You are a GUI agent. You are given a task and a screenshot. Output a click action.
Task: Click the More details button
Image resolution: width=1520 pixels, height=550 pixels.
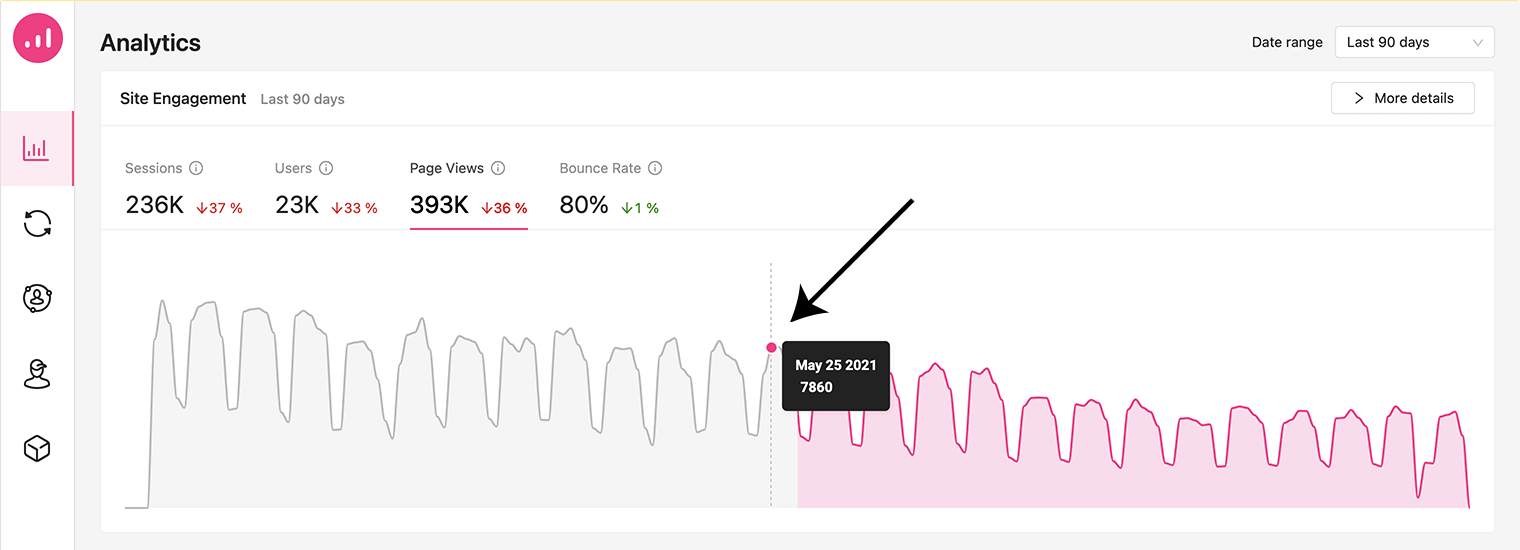(x=1402, y=98)
